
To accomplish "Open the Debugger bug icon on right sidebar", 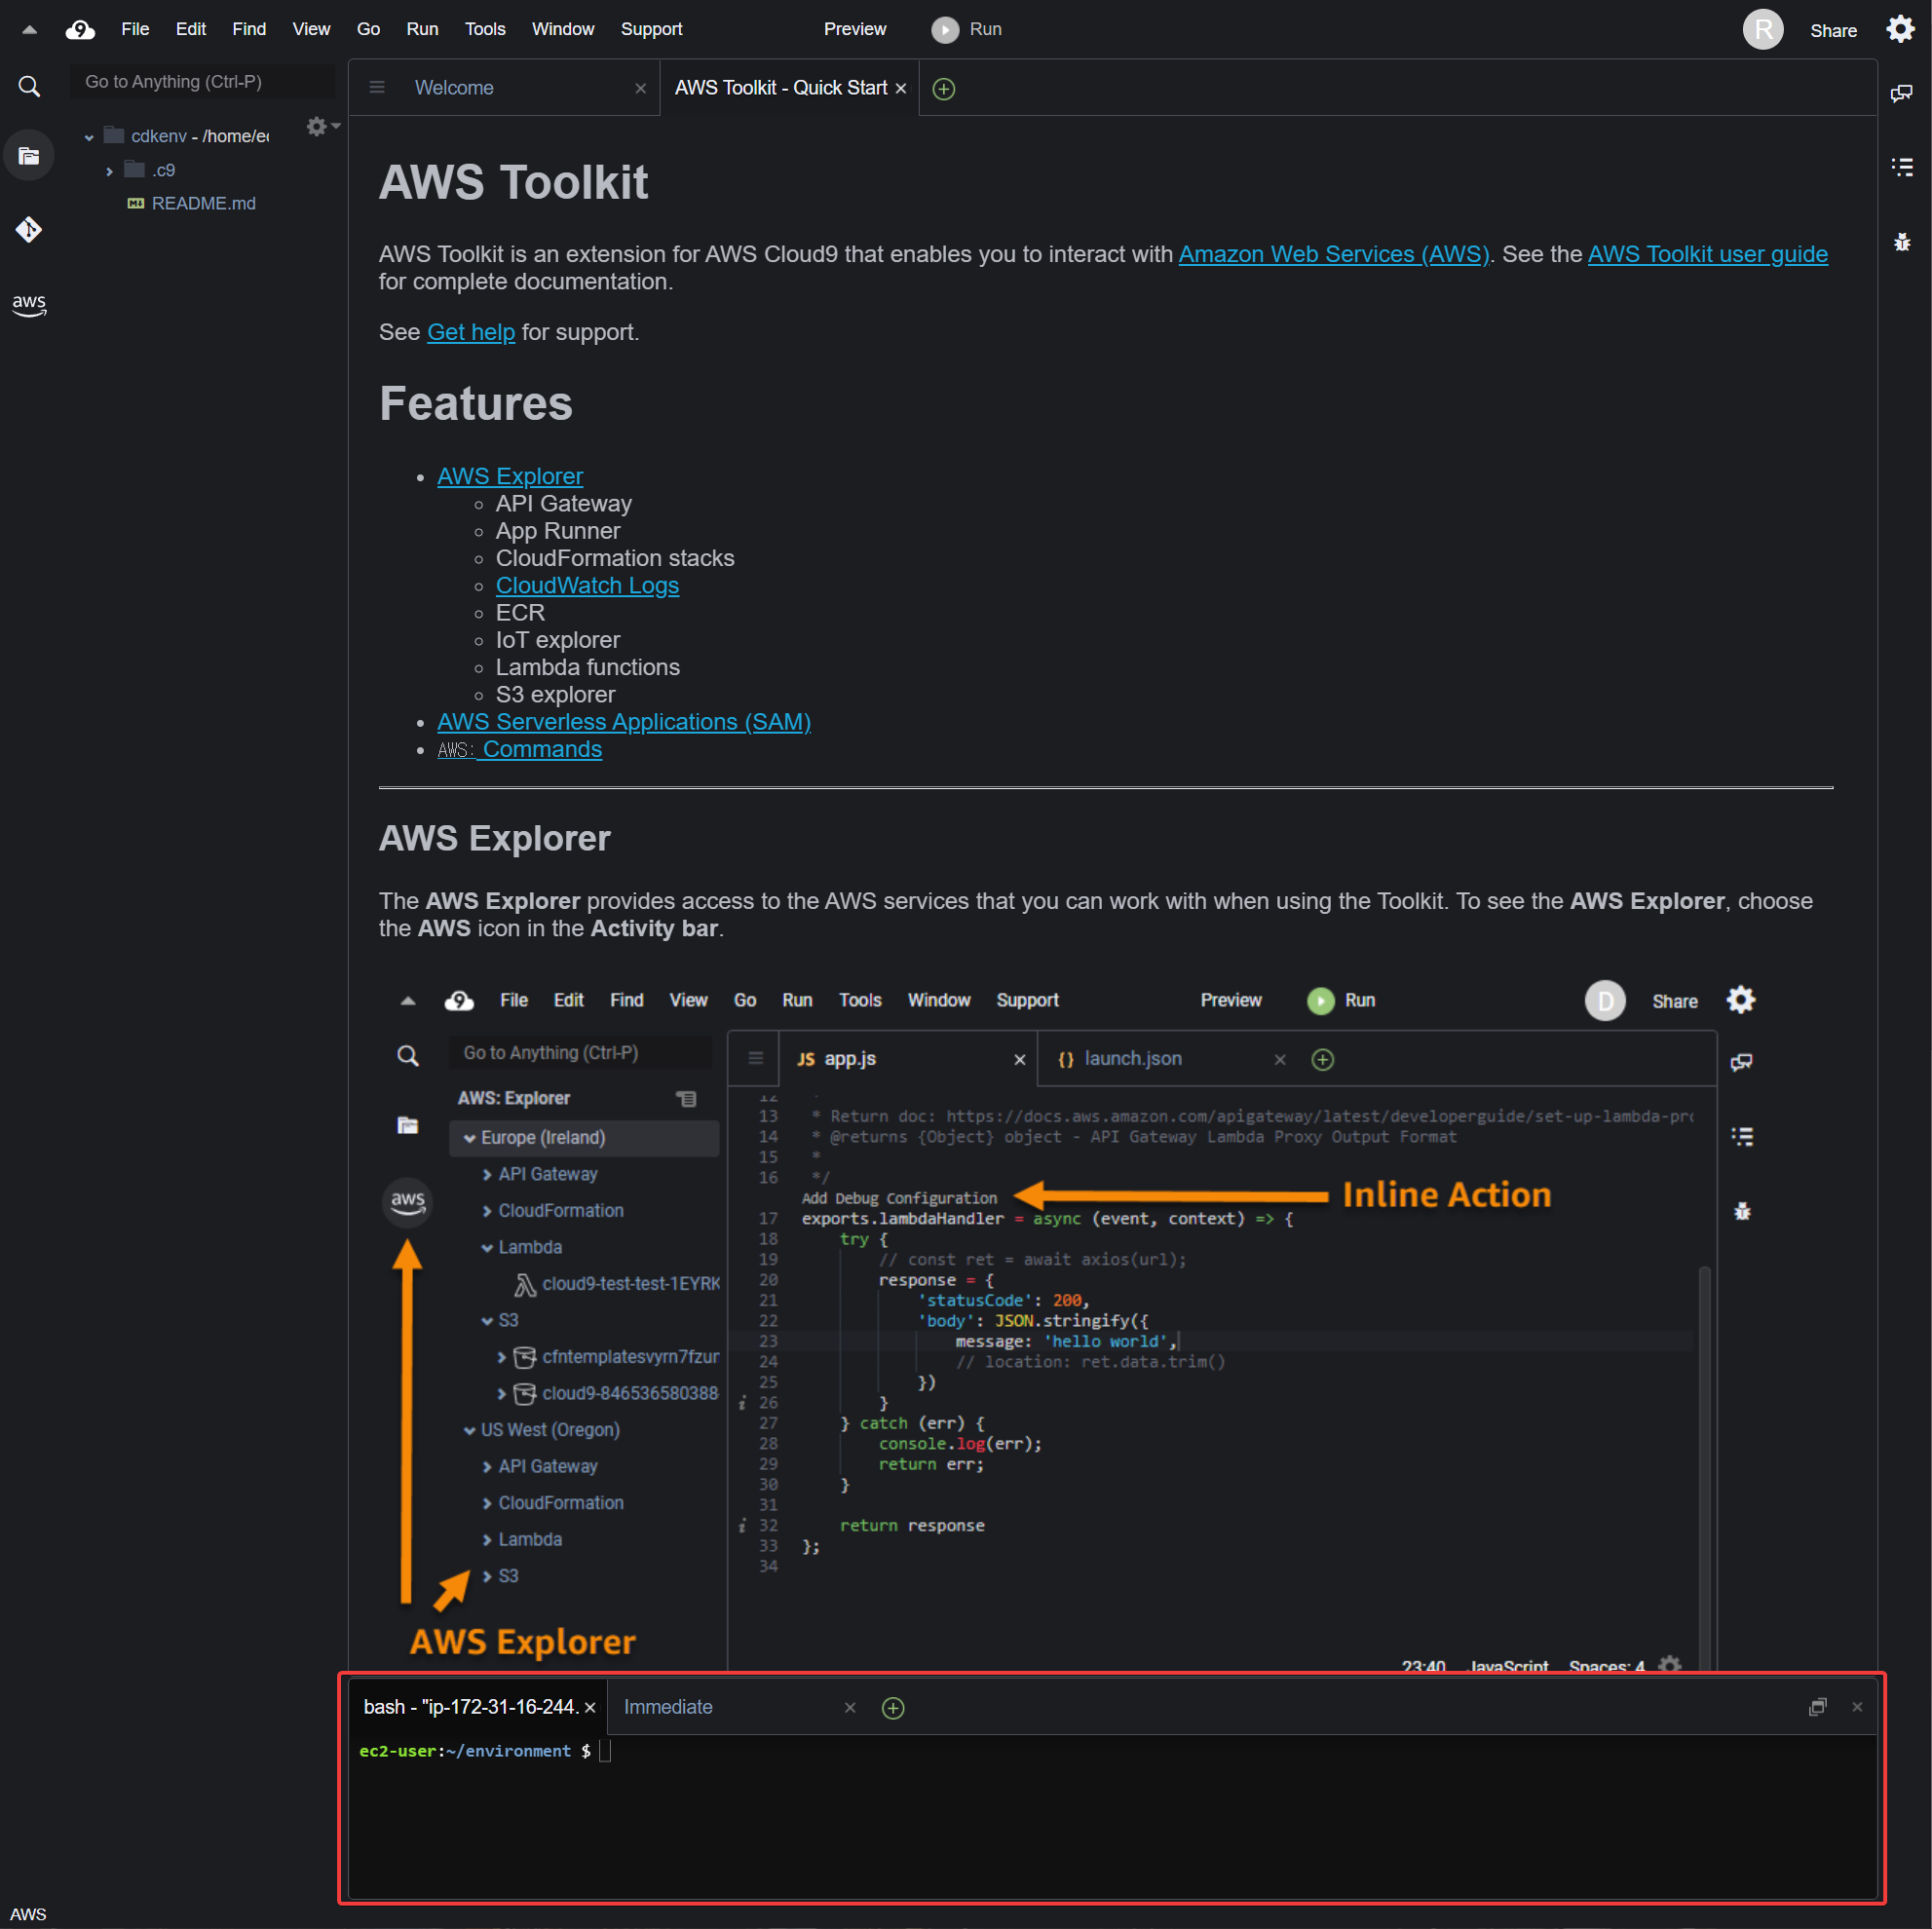I will pyautogui.click(x=1902, y=242).
